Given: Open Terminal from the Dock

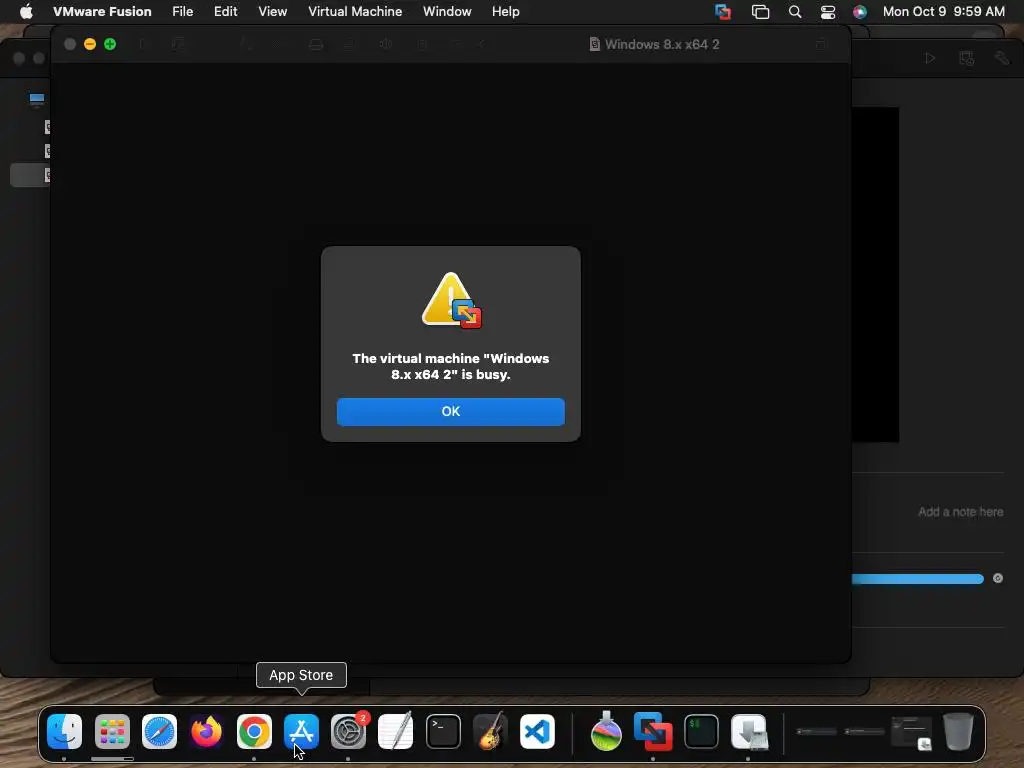Looking at the screenshot, I should (443, 731).
